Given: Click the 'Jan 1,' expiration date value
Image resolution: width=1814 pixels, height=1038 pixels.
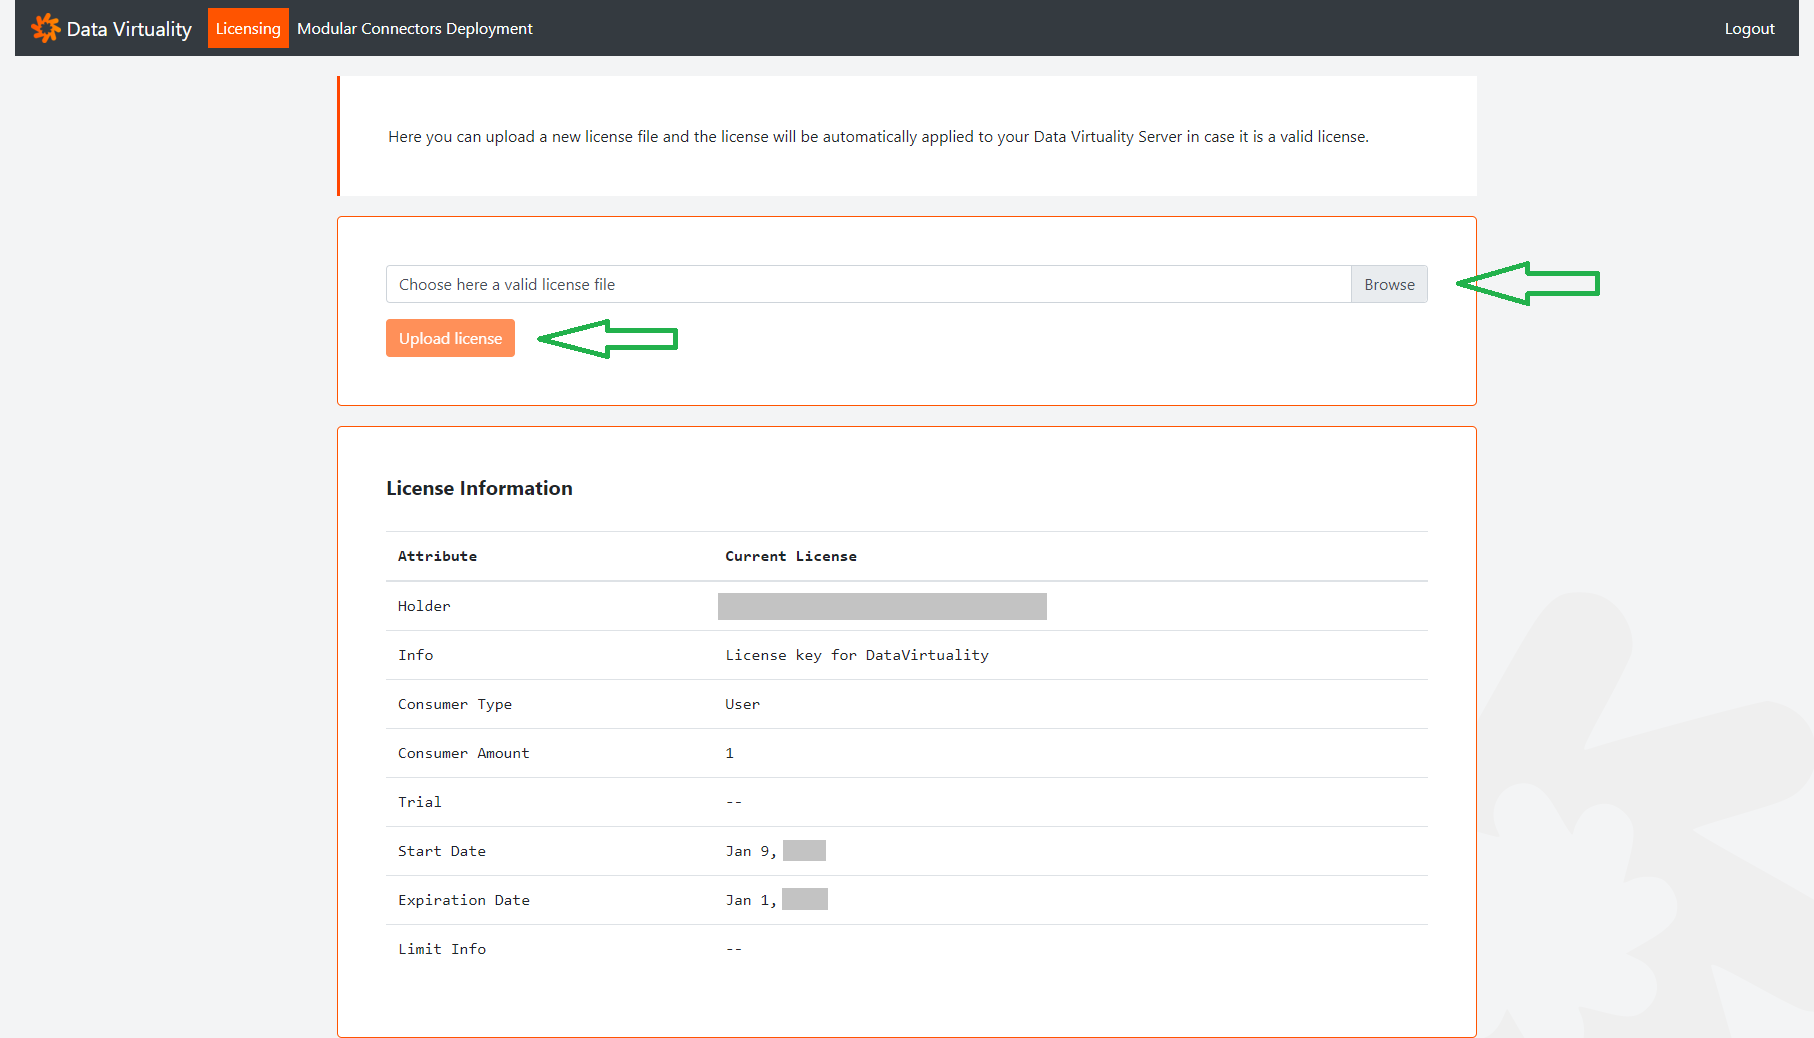Looking at the screenshot, I should pos(751,900).
